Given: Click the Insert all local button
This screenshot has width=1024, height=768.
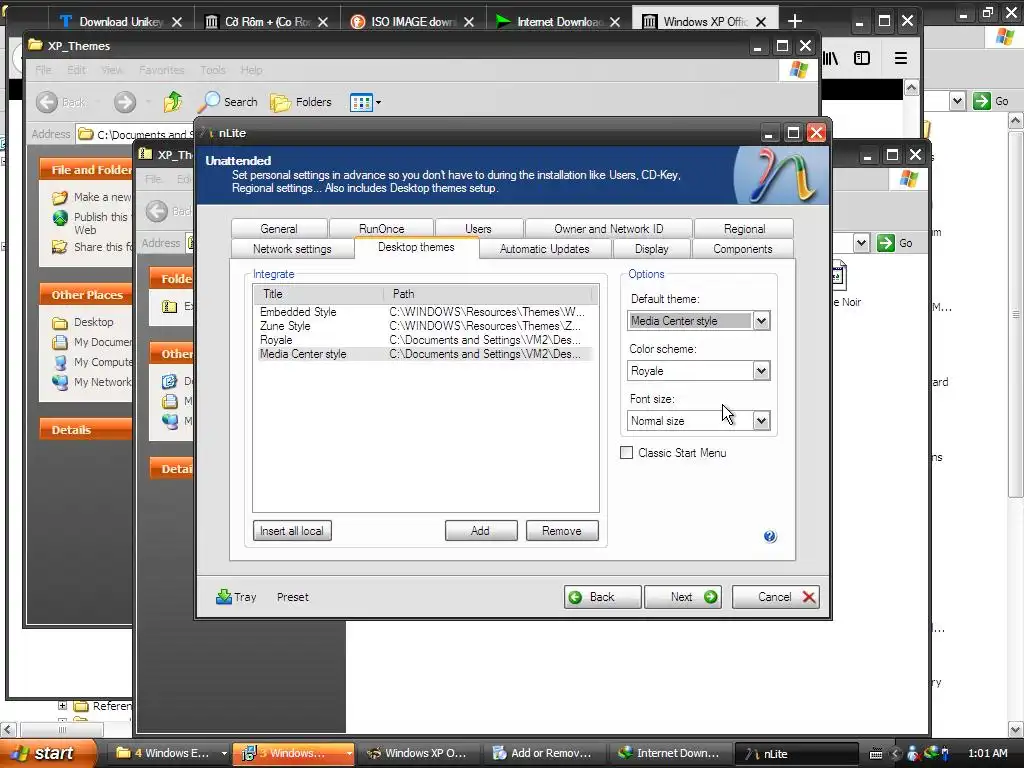Looking at the screenshot, I should pyautogui.click(x=292, y=531).
